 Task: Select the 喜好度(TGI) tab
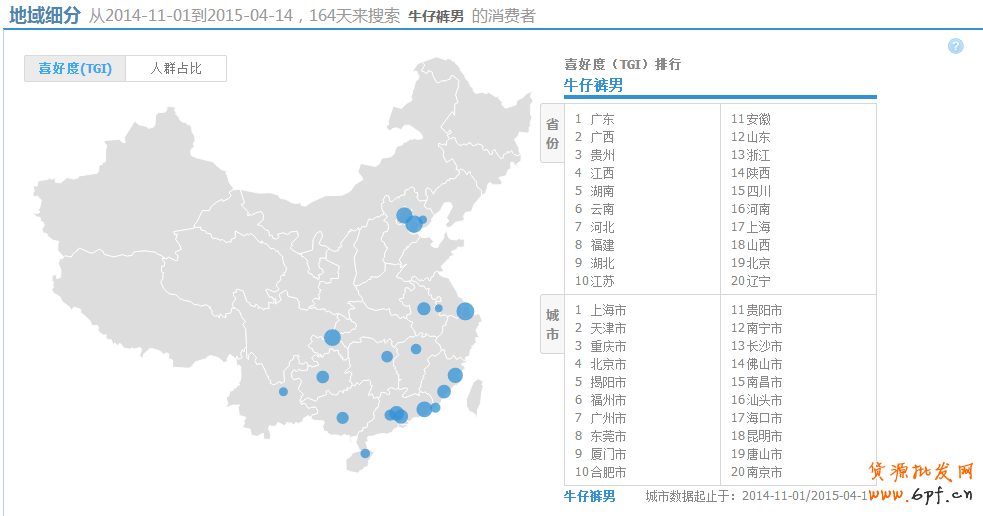75,69
